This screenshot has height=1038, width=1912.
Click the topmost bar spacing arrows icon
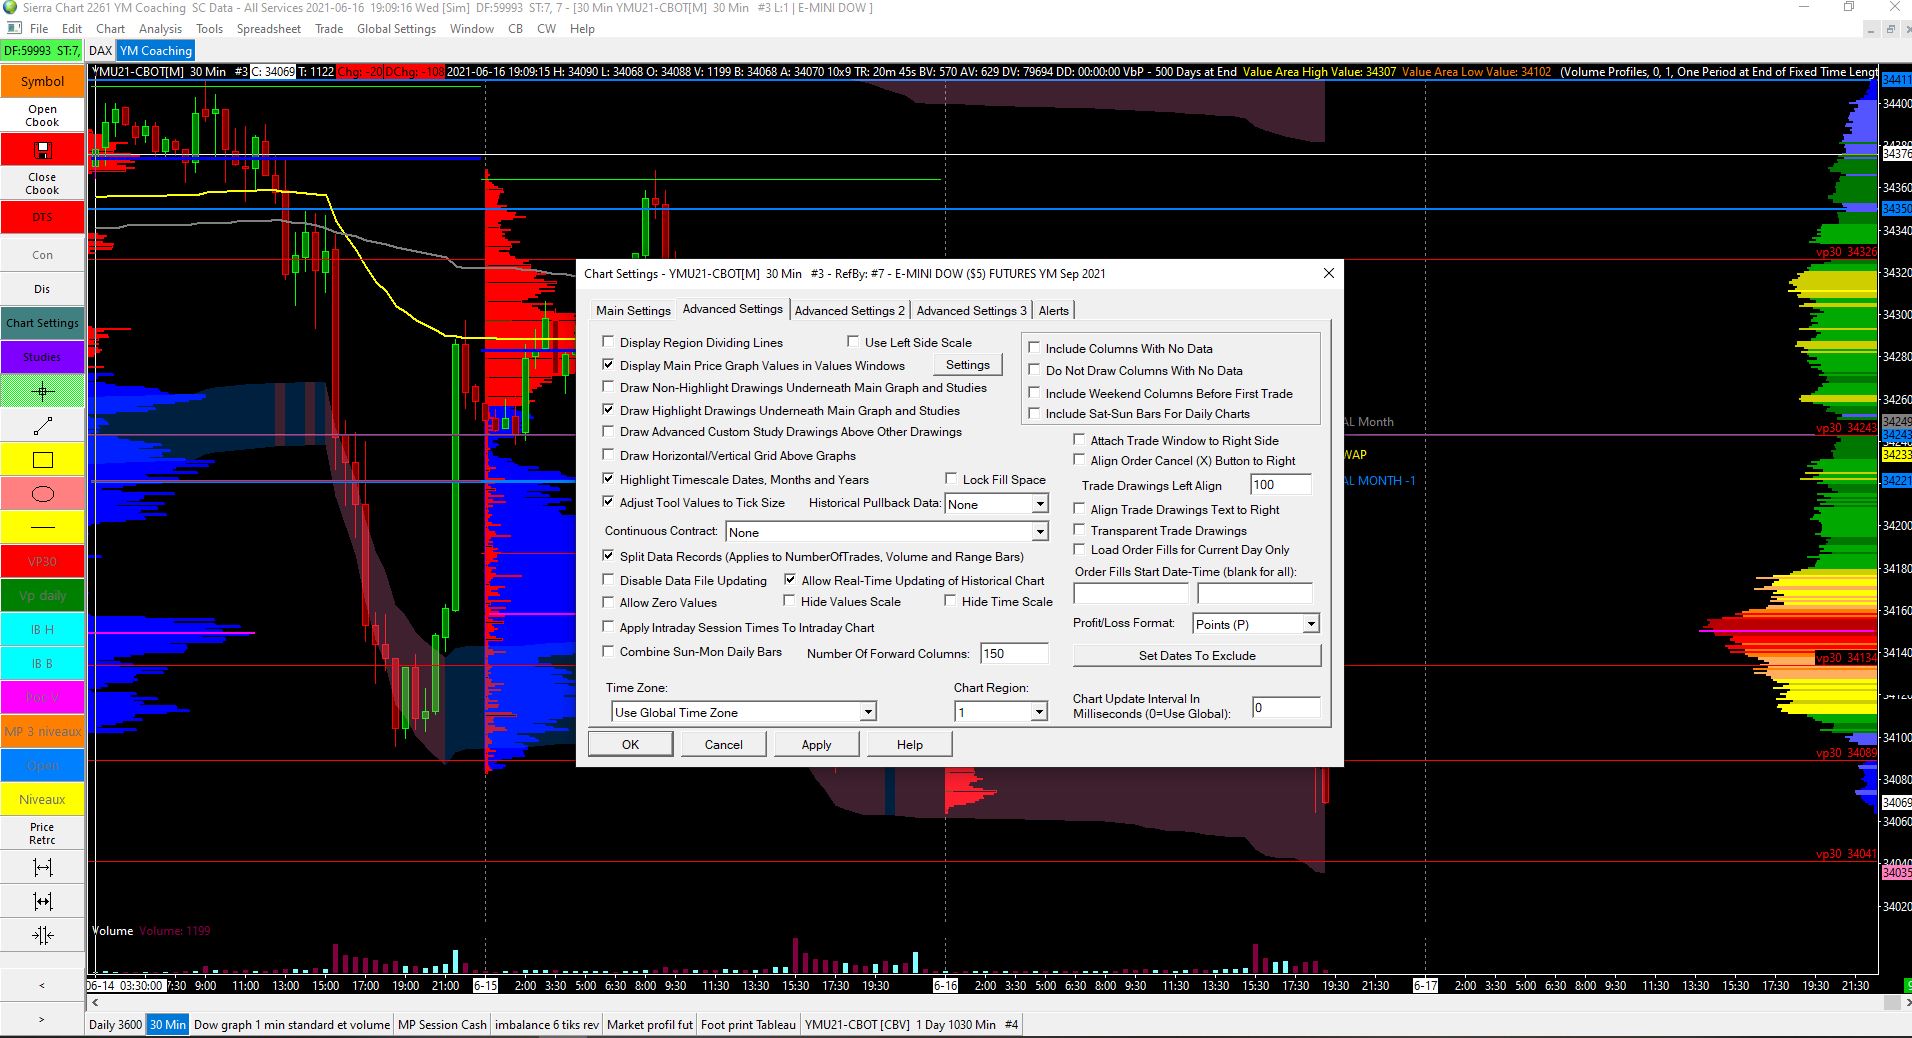(42, 867)
